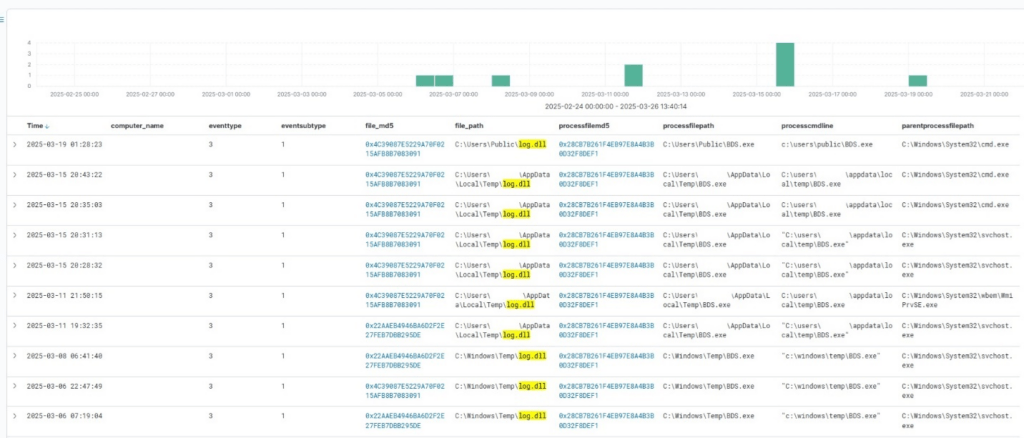Click the file_path column header
1024x438 pixels.
(469, 126)
